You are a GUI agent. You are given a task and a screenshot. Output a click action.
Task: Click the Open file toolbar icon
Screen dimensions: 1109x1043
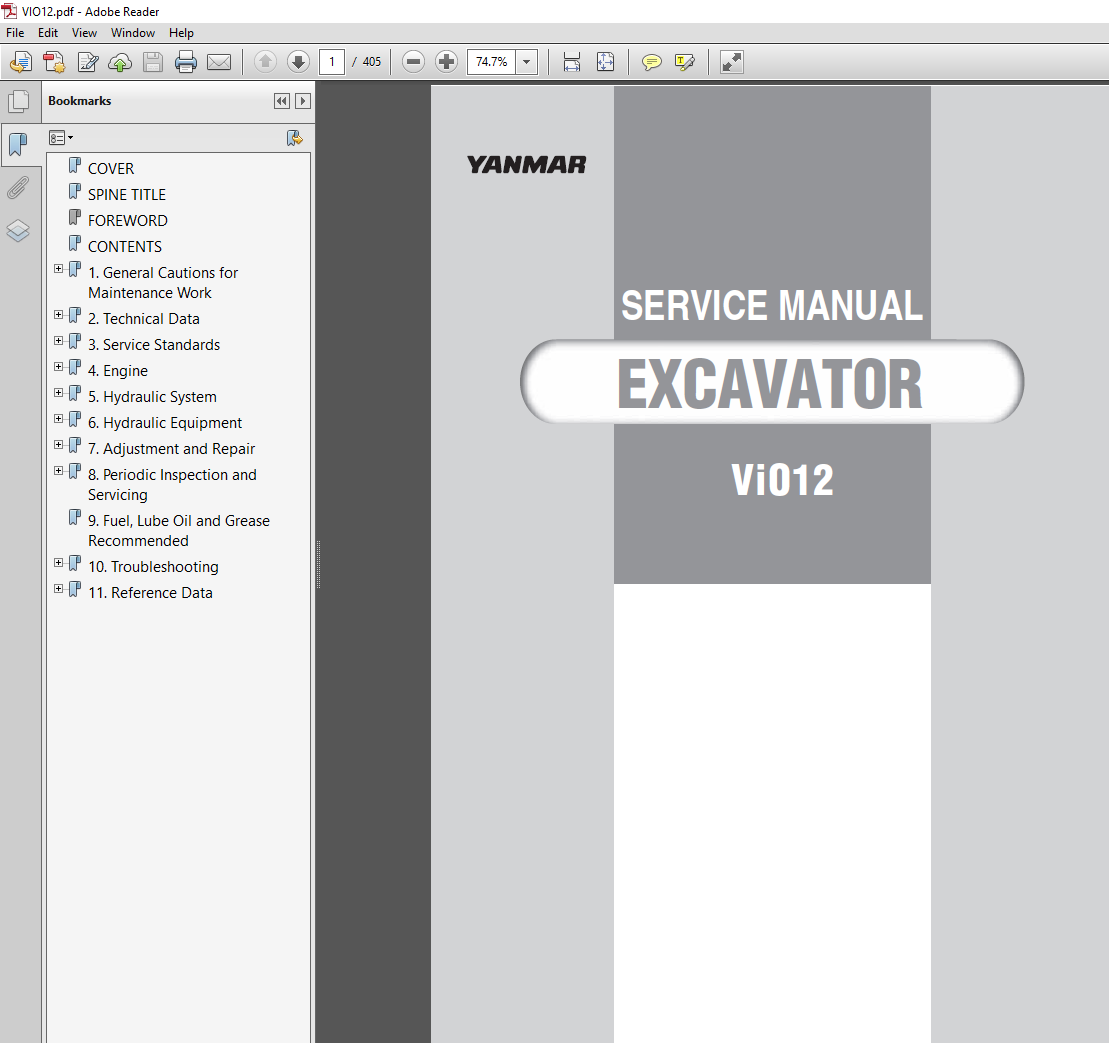[x=21, y=62]
